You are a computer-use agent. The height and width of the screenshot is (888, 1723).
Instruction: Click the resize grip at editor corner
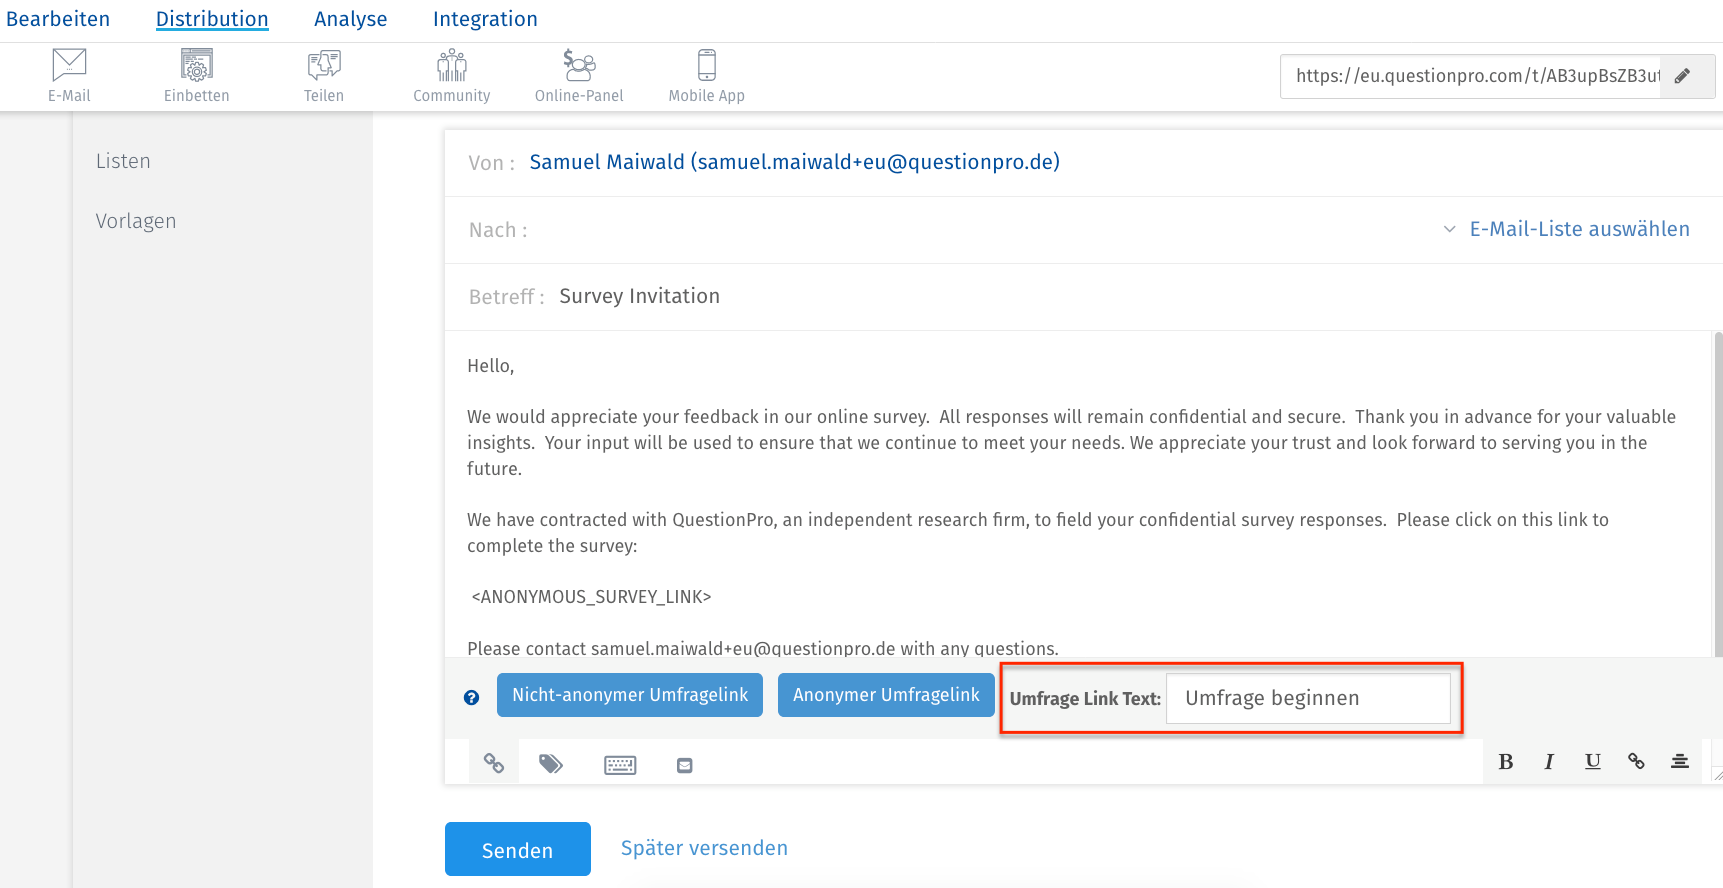[x=1717, y=775]
